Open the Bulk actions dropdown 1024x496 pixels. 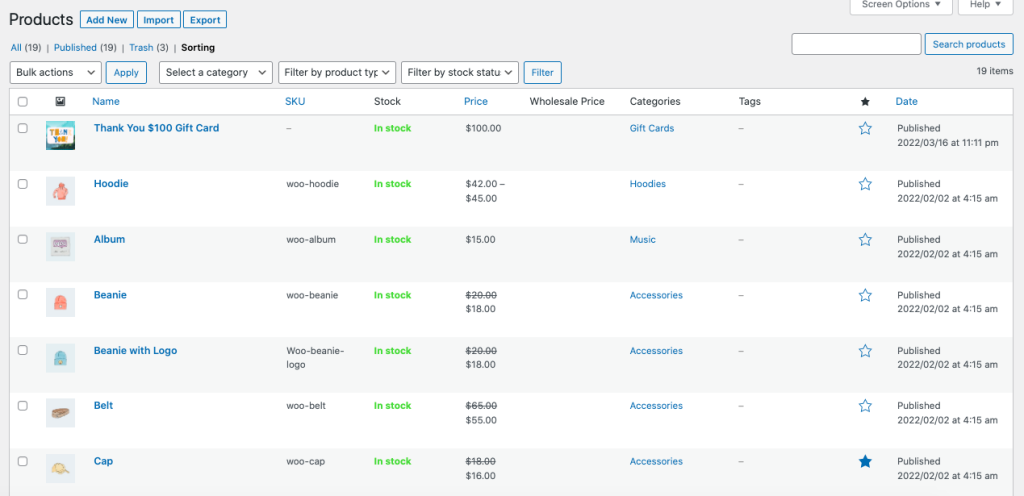(55, 72)
